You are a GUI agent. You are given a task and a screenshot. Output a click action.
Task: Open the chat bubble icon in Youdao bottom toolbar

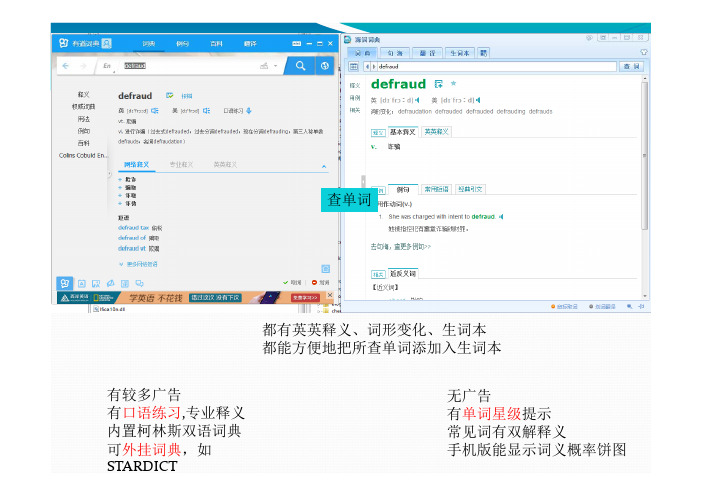(x=140, y=283)
